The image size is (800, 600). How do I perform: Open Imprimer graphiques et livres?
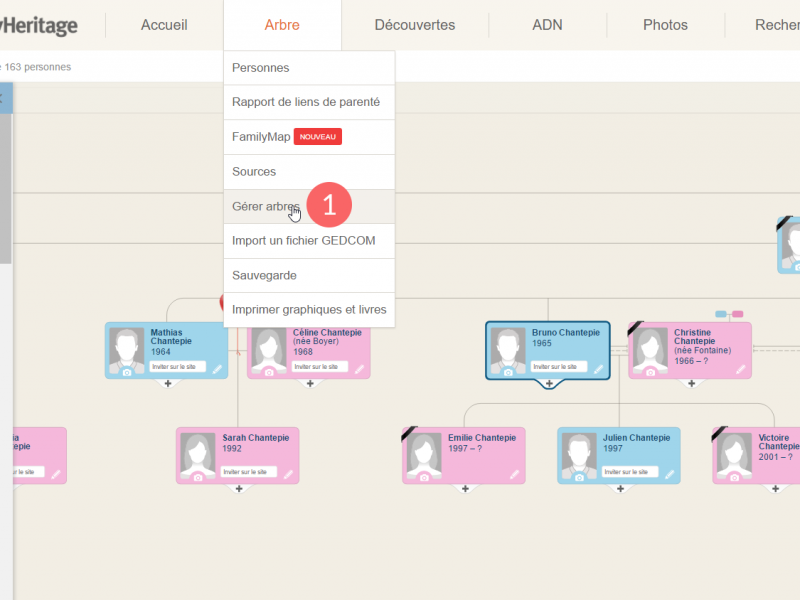click(309, 310)
